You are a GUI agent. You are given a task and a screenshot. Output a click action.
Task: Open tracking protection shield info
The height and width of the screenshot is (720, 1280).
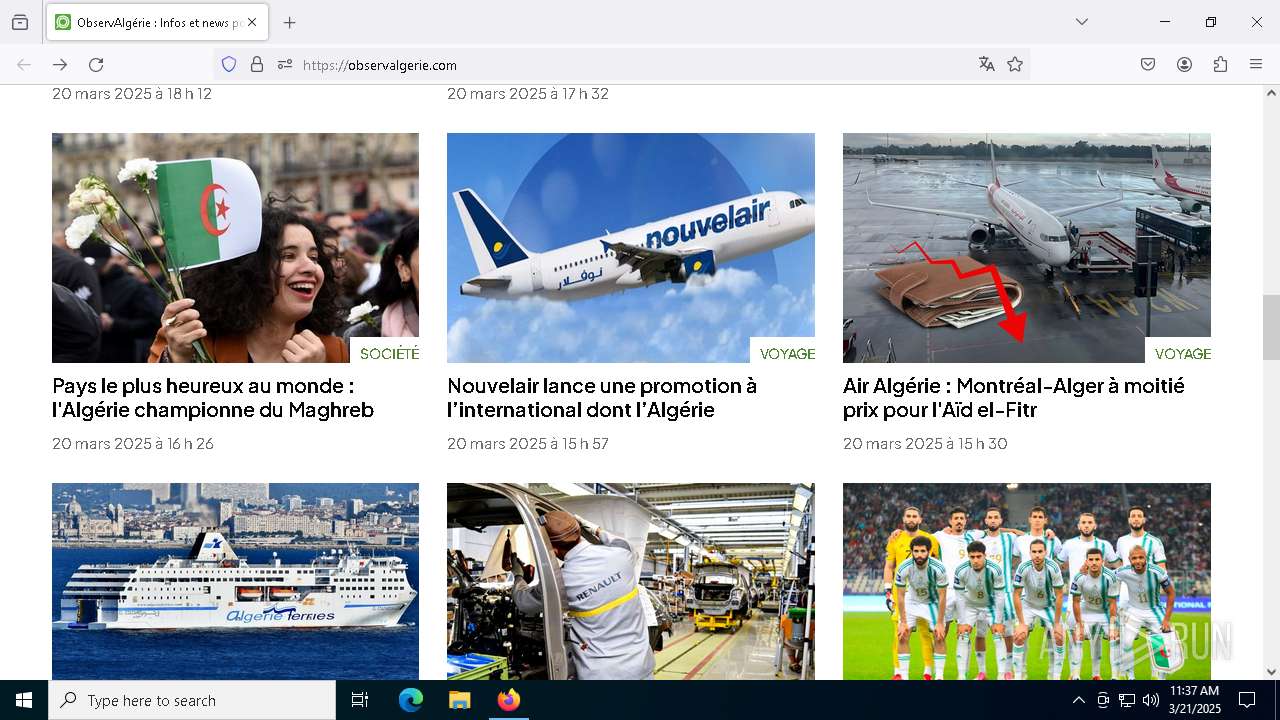tap(229, 65)
